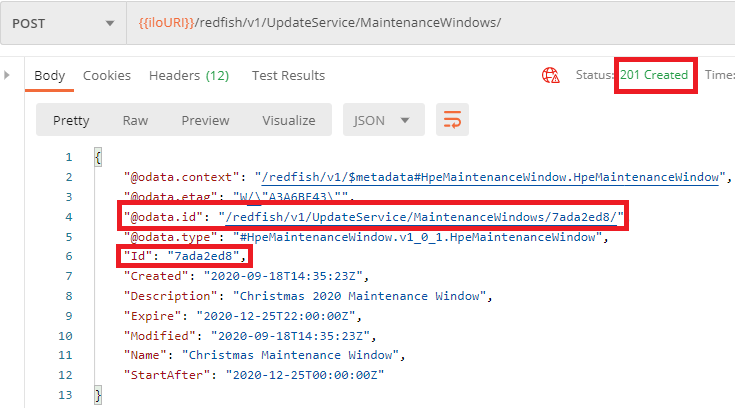This screenshot has height=408, width=735.
Task: Click the Id value 7ada2ed8
Action: (x=206, y=256)
